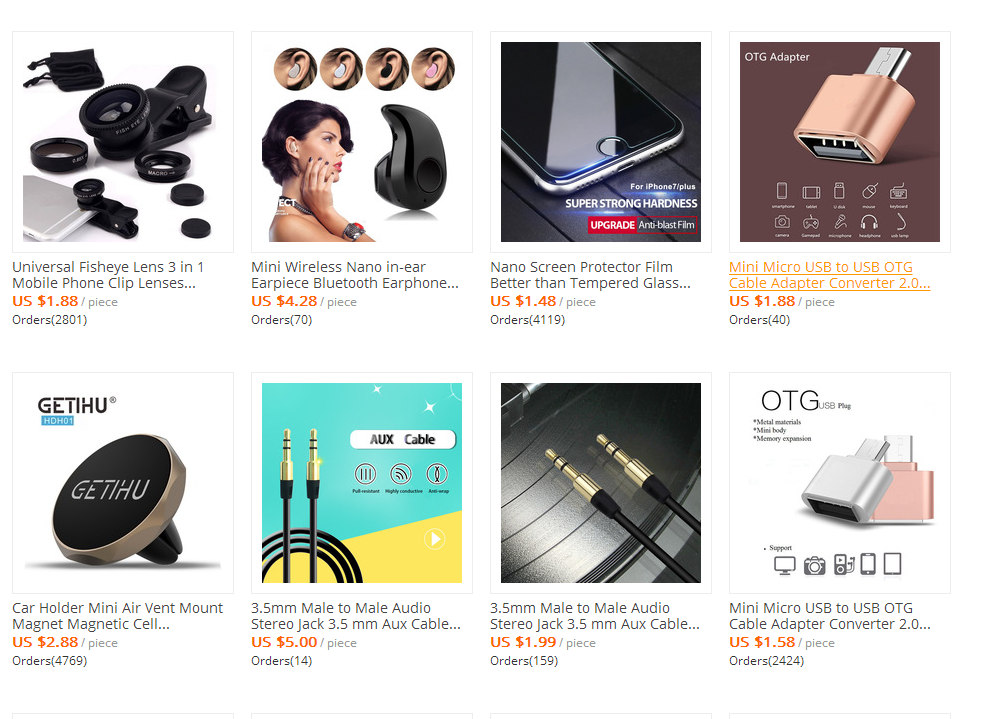Open the Mini Wireless Nano Earpiece product image
The width and height of the screenshot is (982, 719).
pyautogui.click(x=362, y=142)
